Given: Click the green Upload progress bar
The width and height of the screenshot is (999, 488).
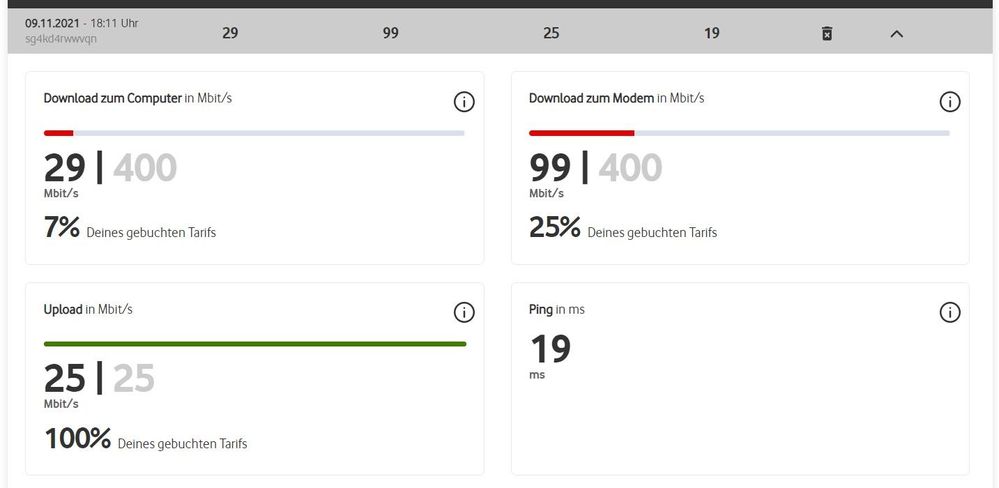Looking at the screenshot, I should [x=255, y=344].
